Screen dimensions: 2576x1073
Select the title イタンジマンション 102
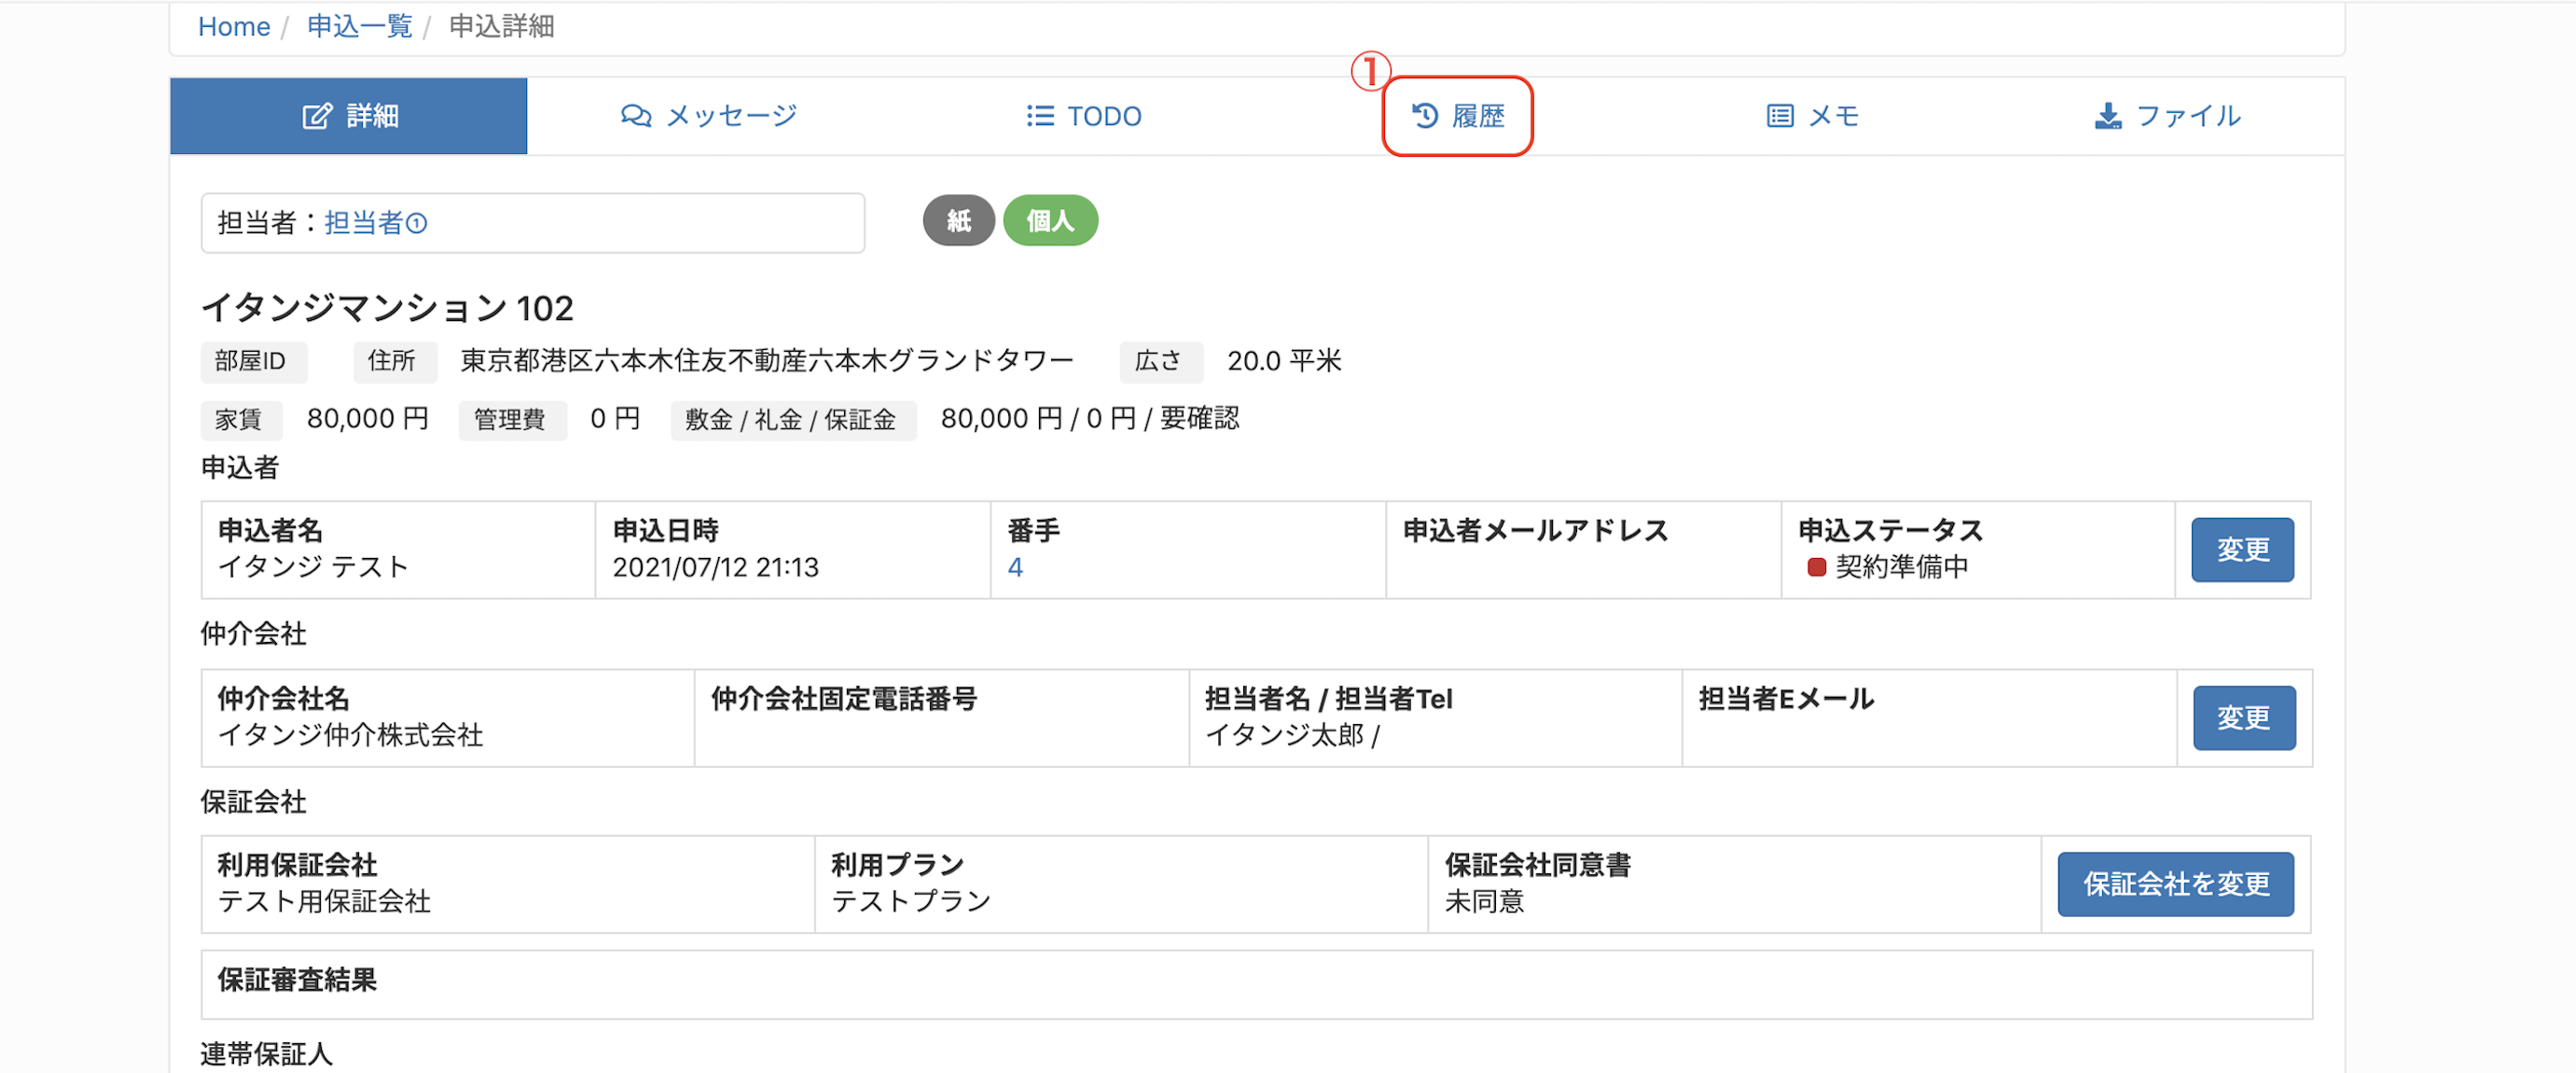[x=387, y=308]
